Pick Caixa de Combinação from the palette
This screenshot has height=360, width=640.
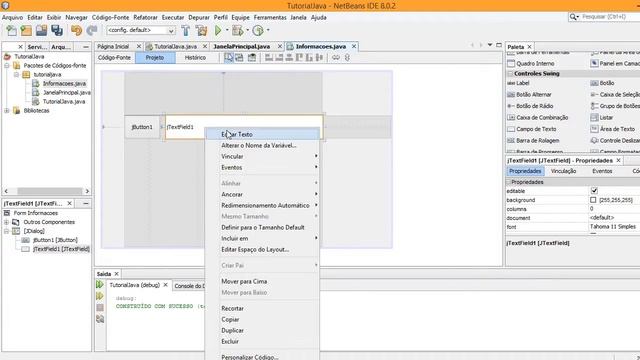click(538, 118)
